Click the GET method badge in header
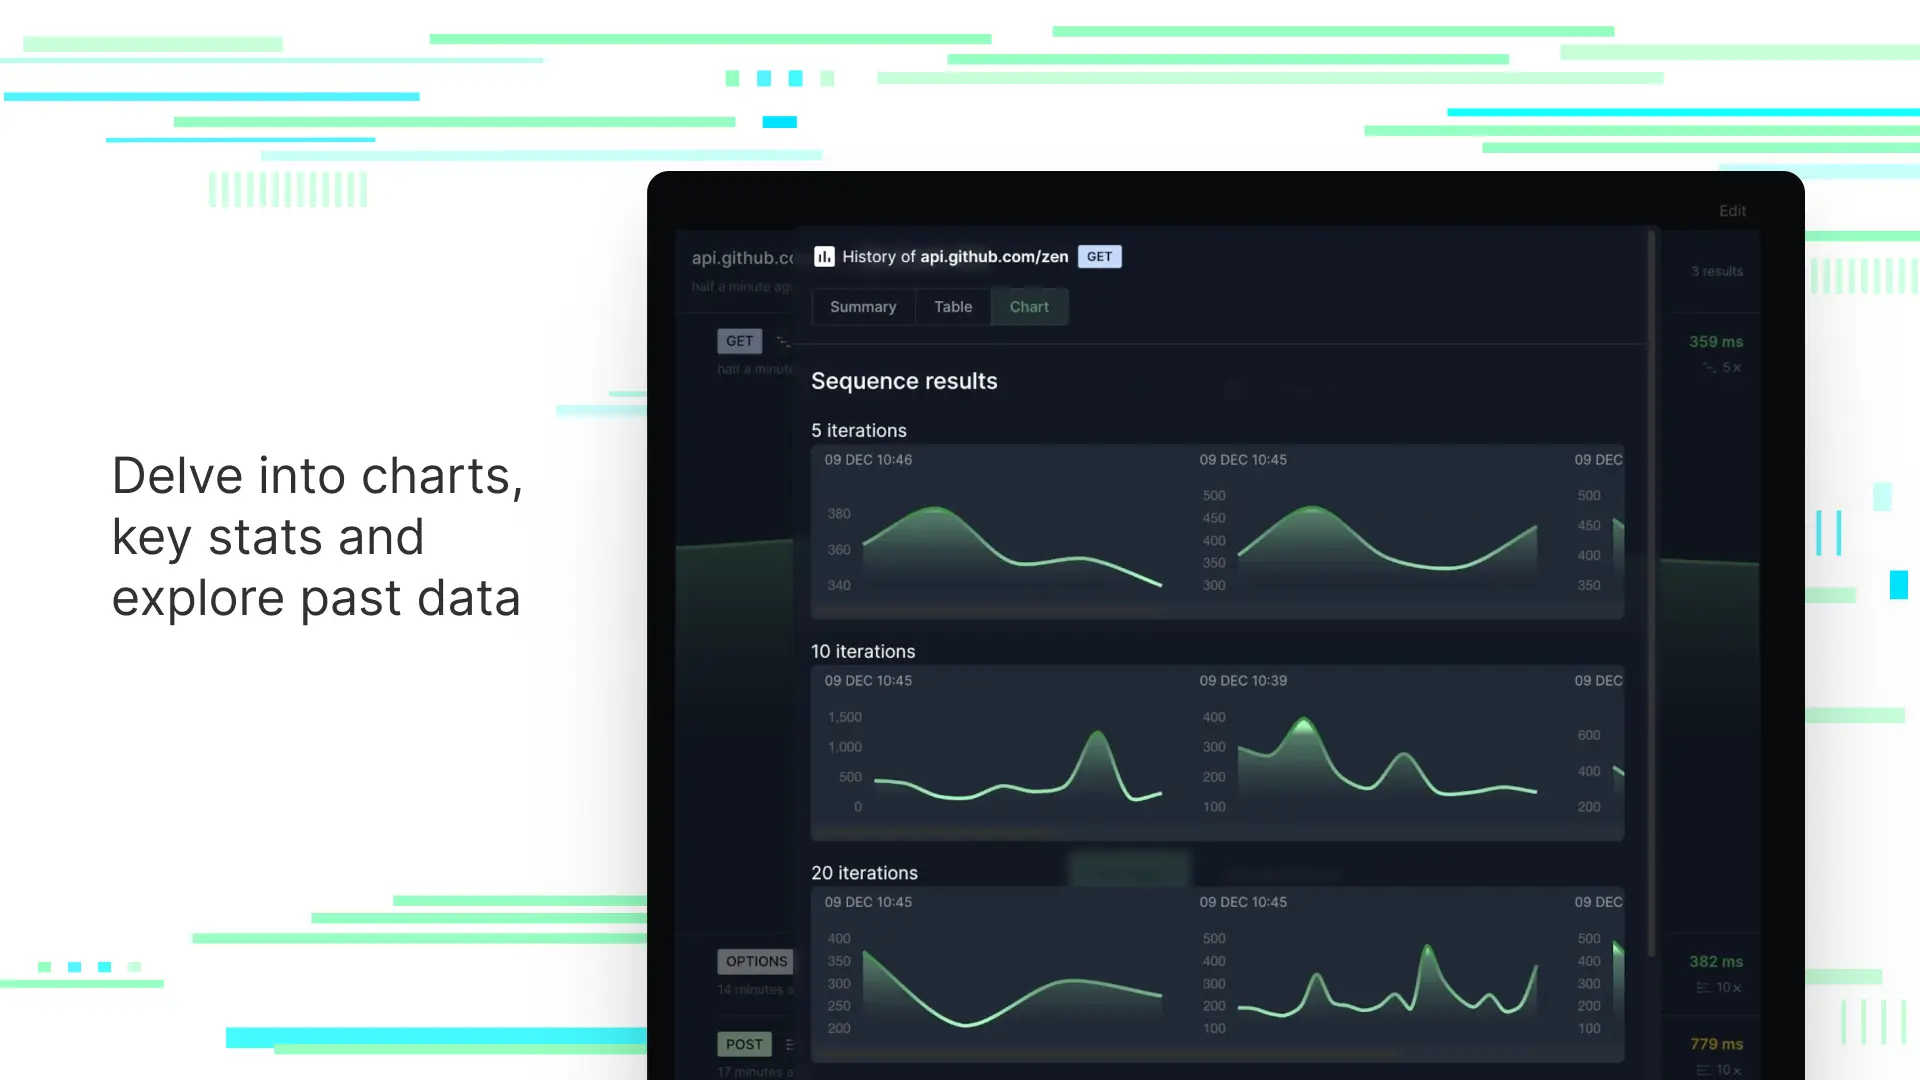1920x1080 pixels. click(x=1099, y=257)
